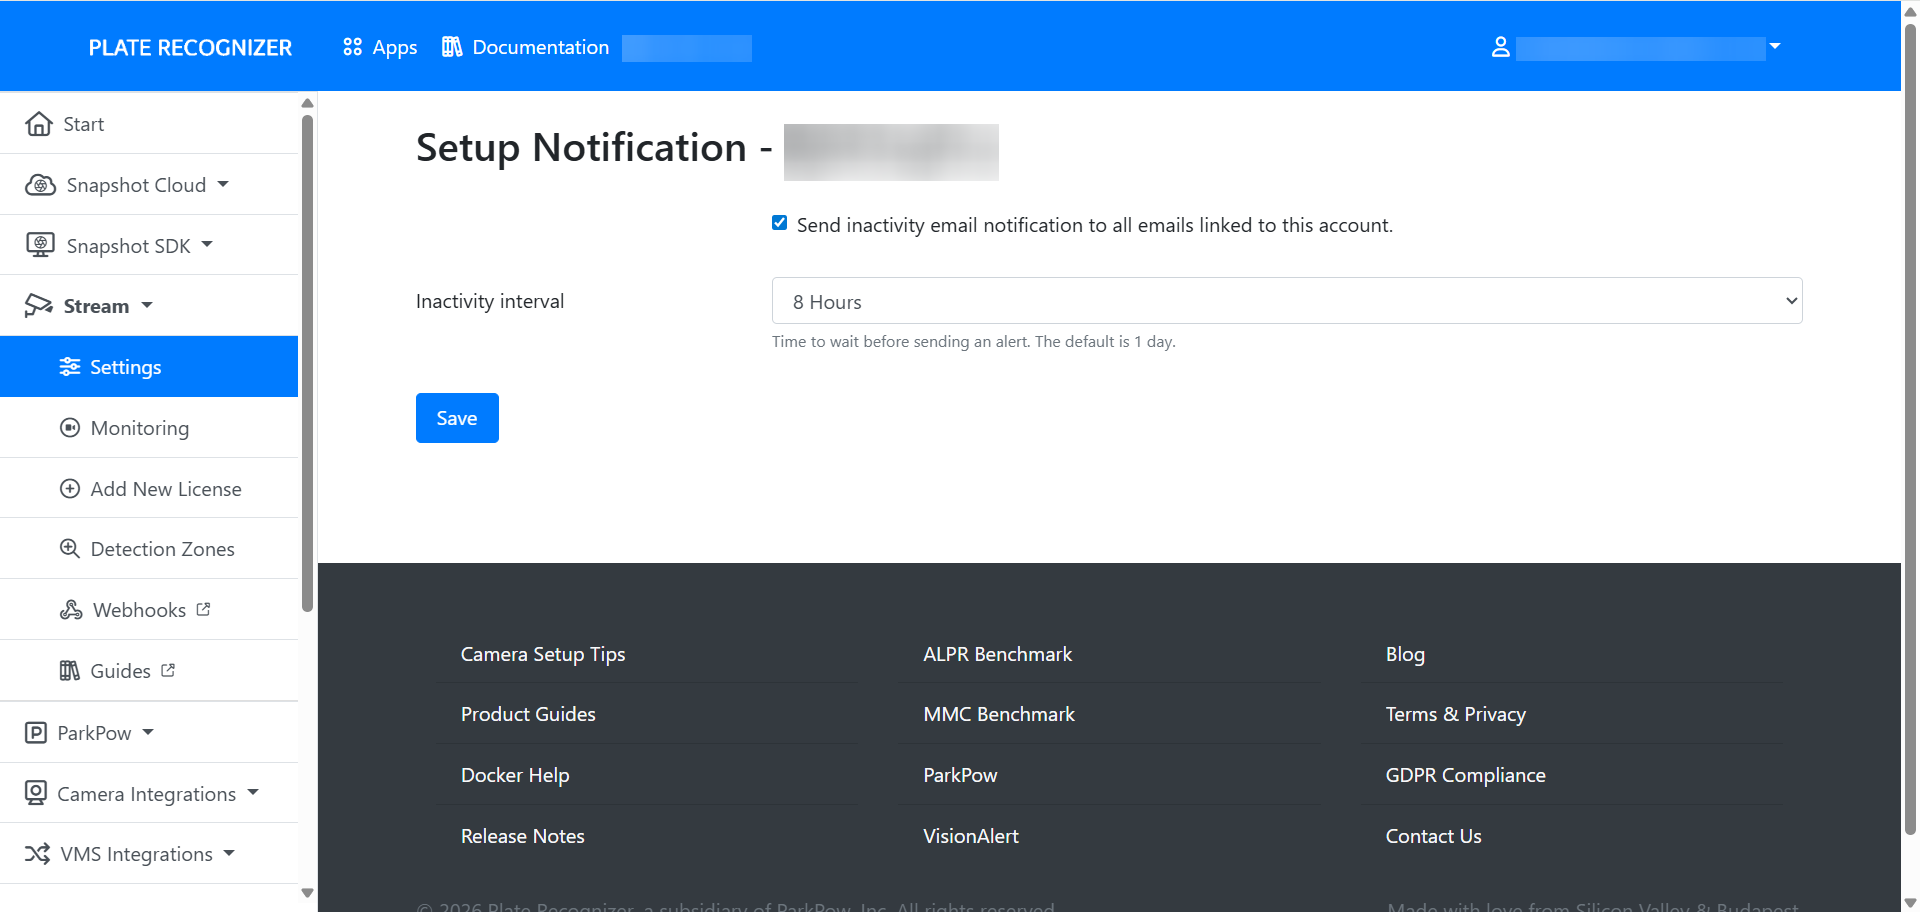Open the ParkPow footer link
Viewport: 1920px width, 912px height.
[x=960, y=775]
